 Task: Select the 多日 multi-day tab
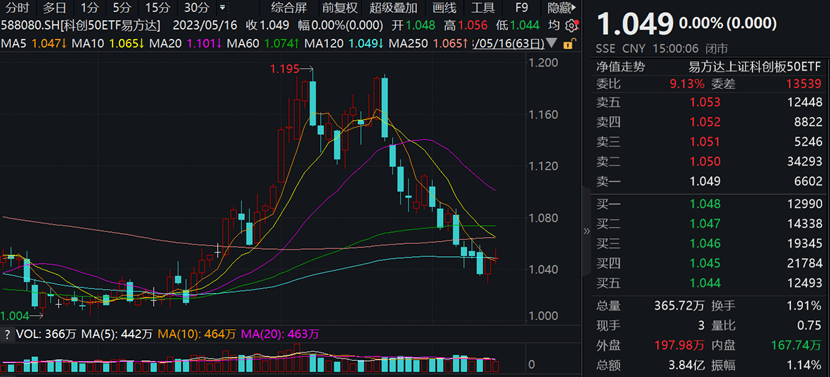pos(55,8)
